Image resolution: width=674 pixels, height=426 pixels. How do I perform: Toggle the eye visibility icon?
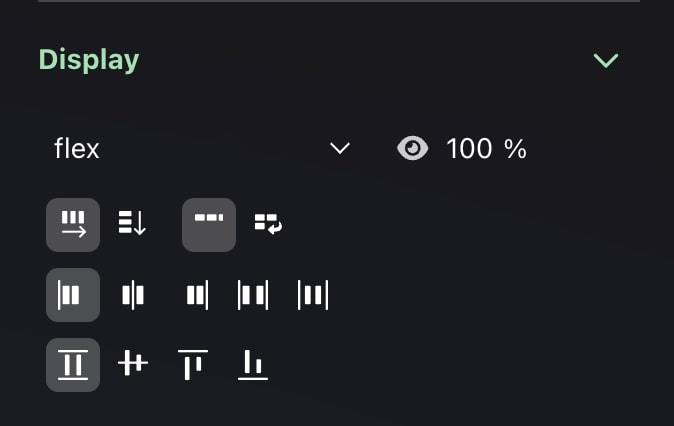point(412,149)
